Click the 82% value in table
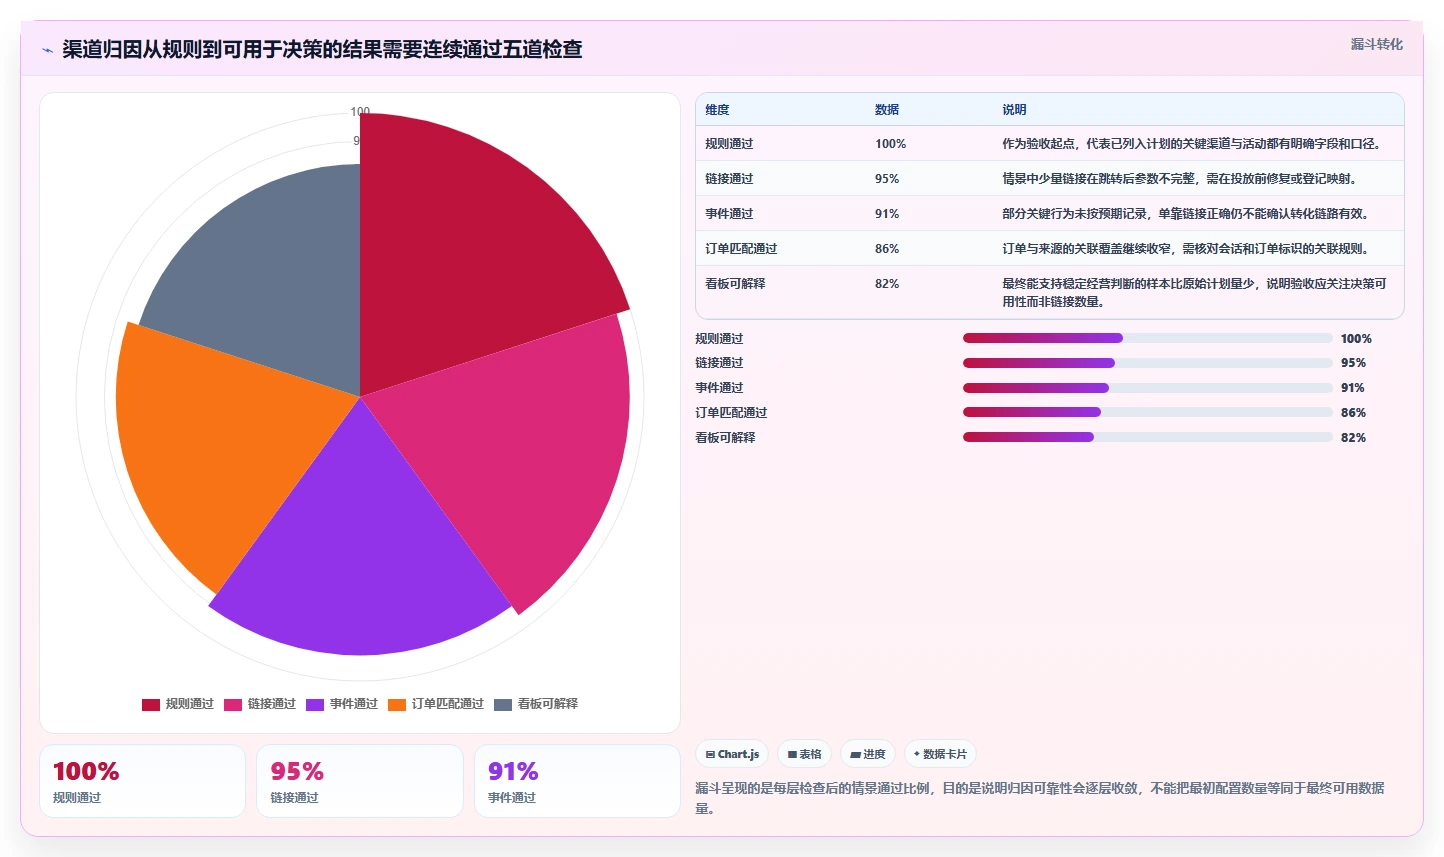The height and width of the screenshot is (857, 1444). (887, 284)
